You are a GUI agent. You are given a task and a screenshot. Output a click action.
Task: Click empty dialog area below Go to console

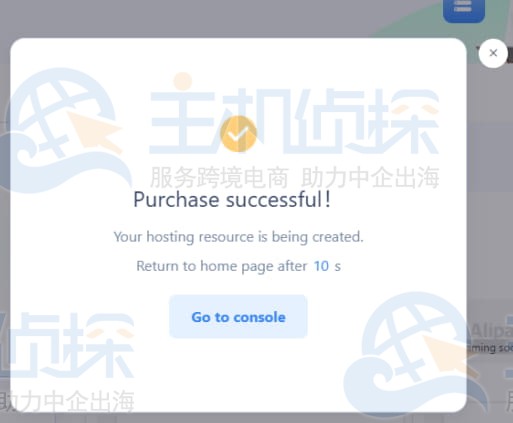tap(238, 375)
